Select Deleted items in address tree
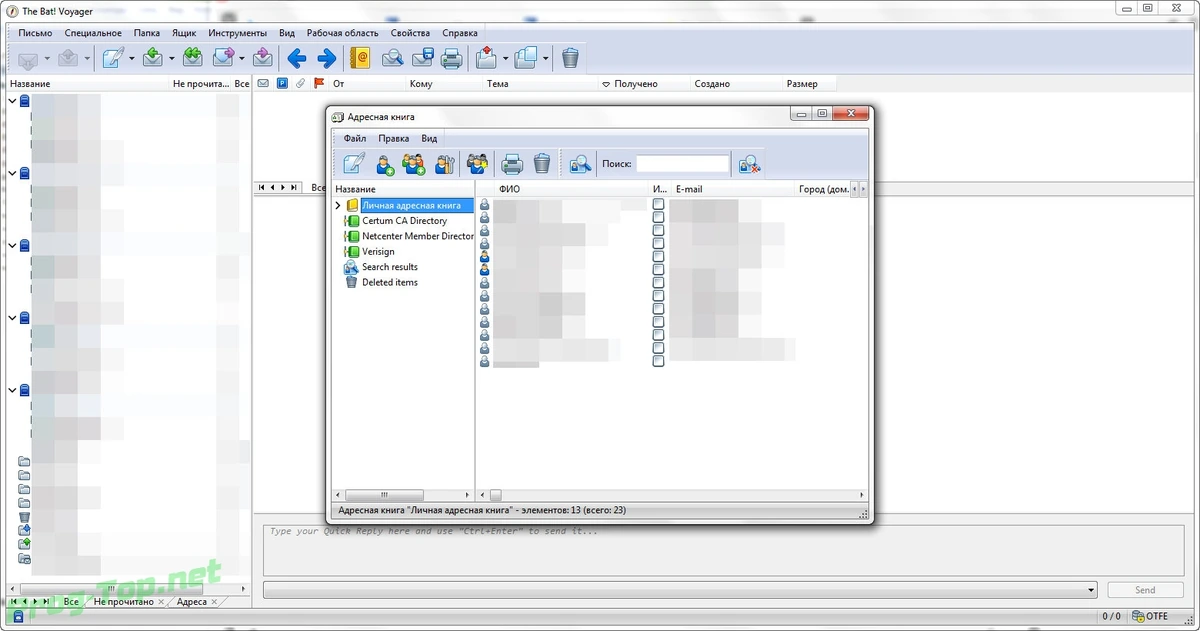This screenshot has width=1200, height=631. click(x=390, y=282)
